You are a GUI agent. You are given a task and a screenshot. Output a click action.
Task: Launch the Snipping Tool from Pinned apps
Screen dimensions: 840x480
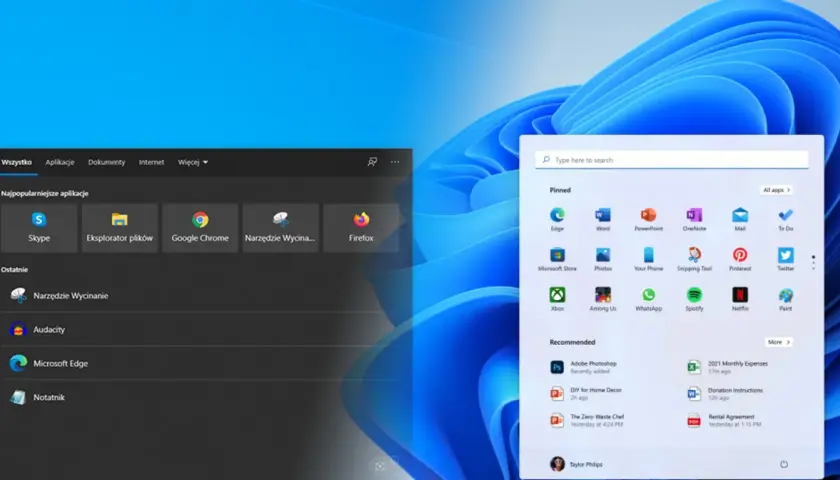(694, 260)
